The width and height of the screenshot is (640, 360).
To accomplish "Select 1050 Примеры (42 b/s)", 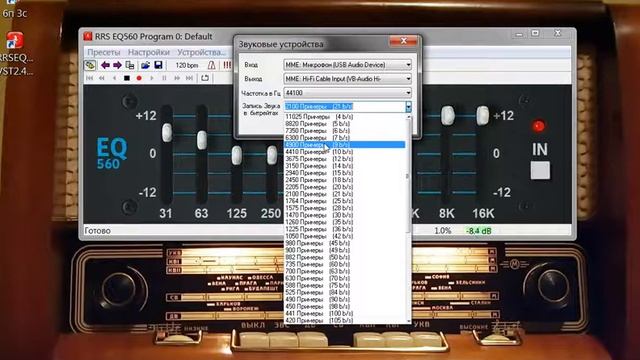I will point(344,236).
